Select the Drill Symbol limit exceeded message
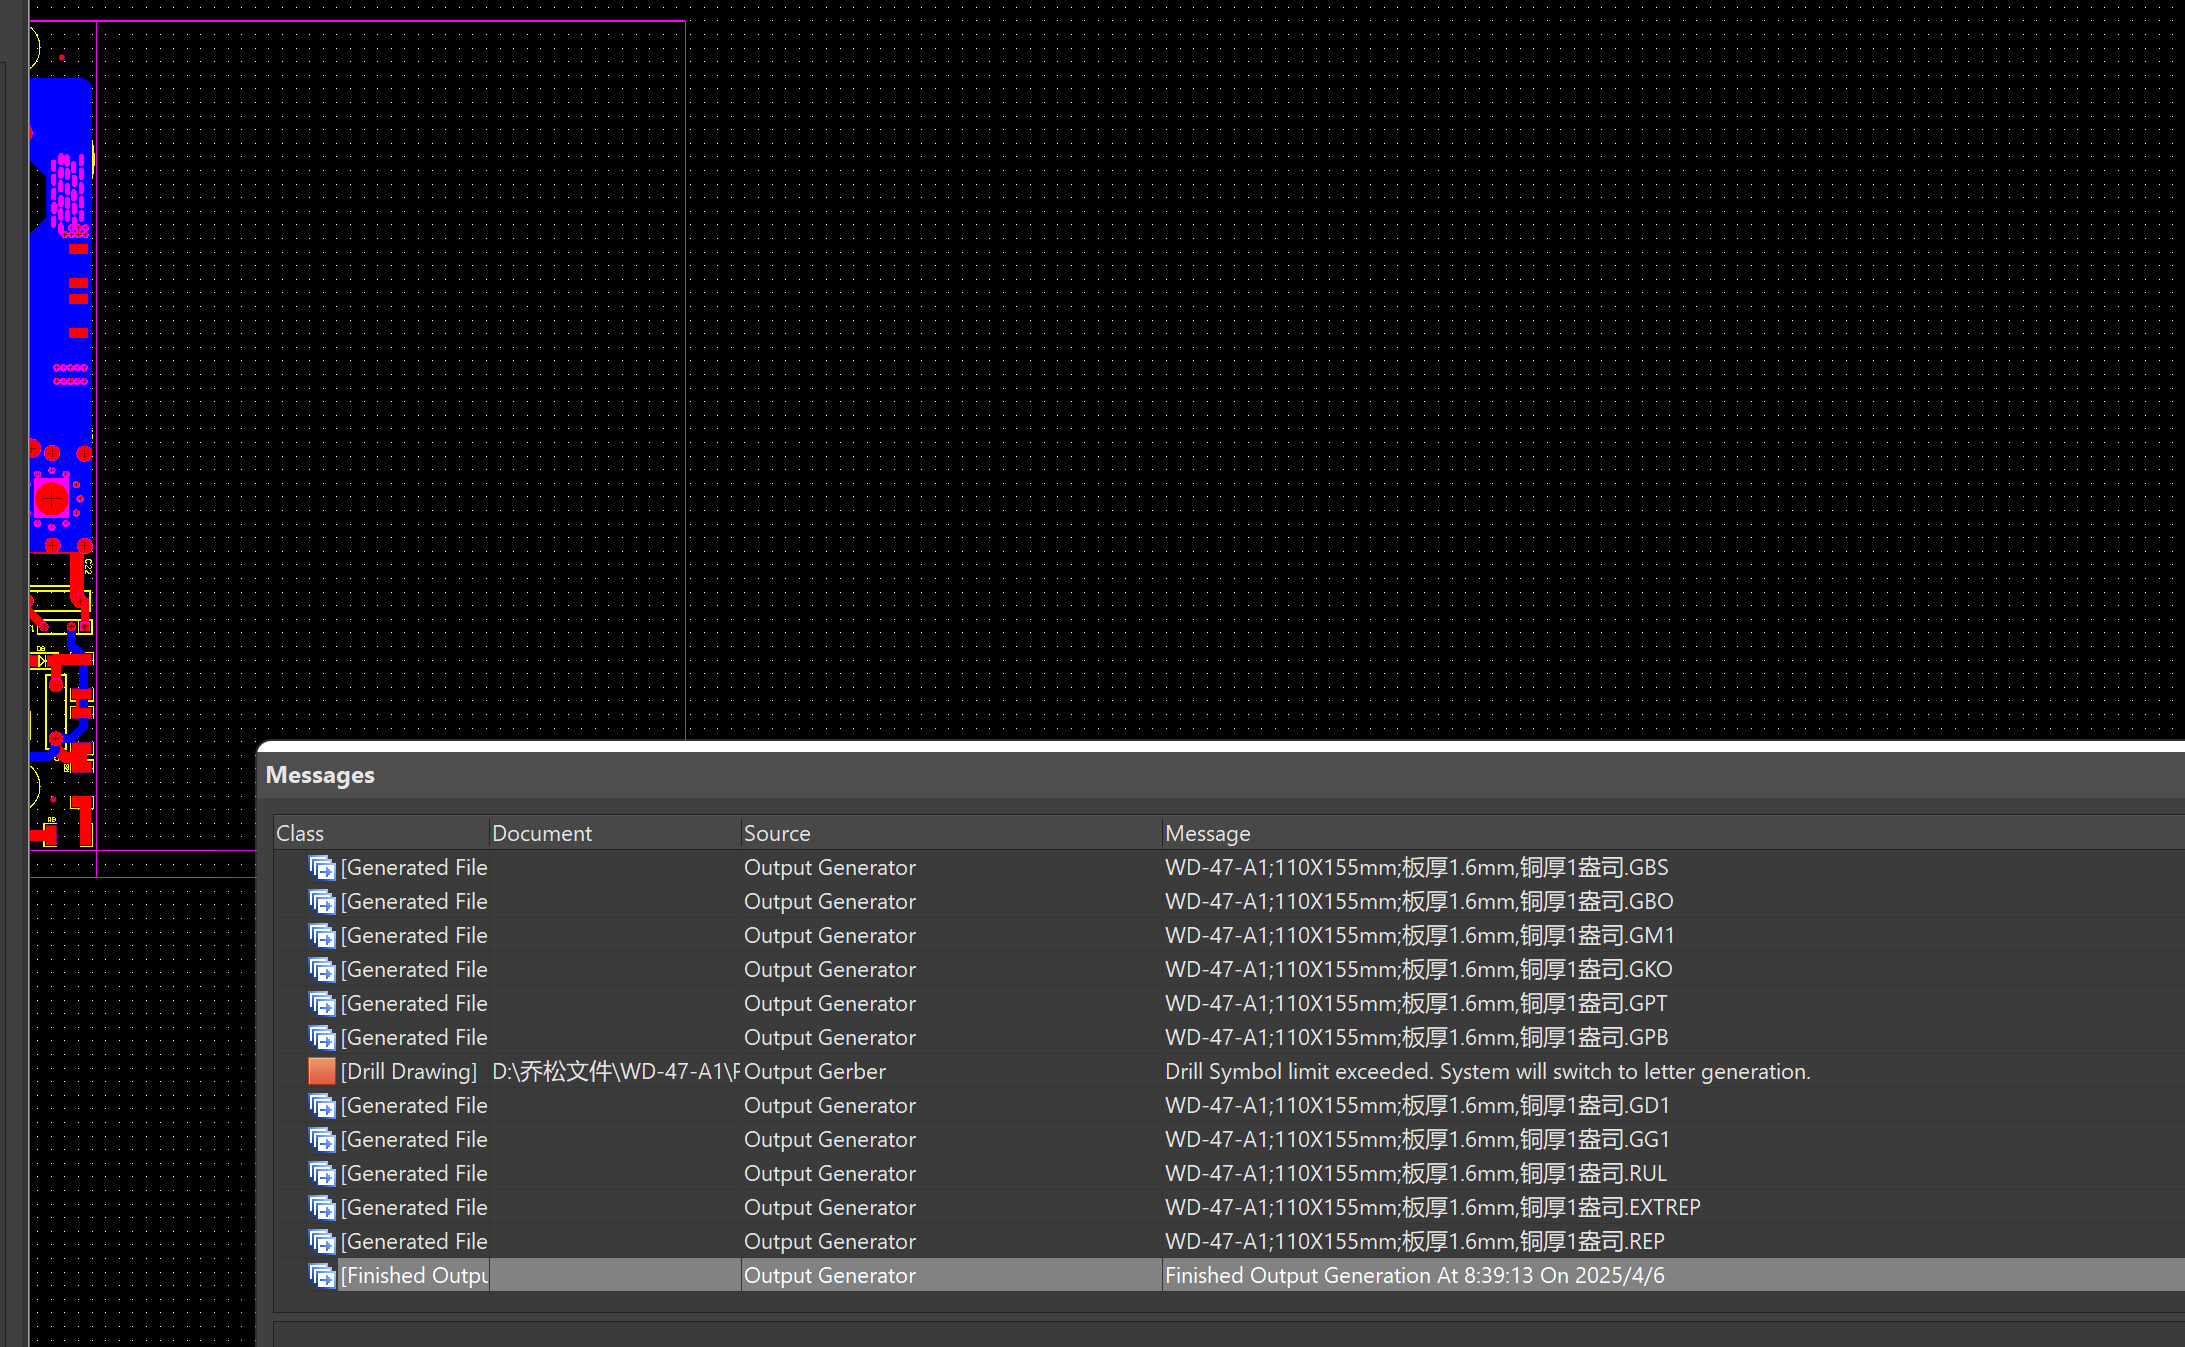 point(1488,1072)
